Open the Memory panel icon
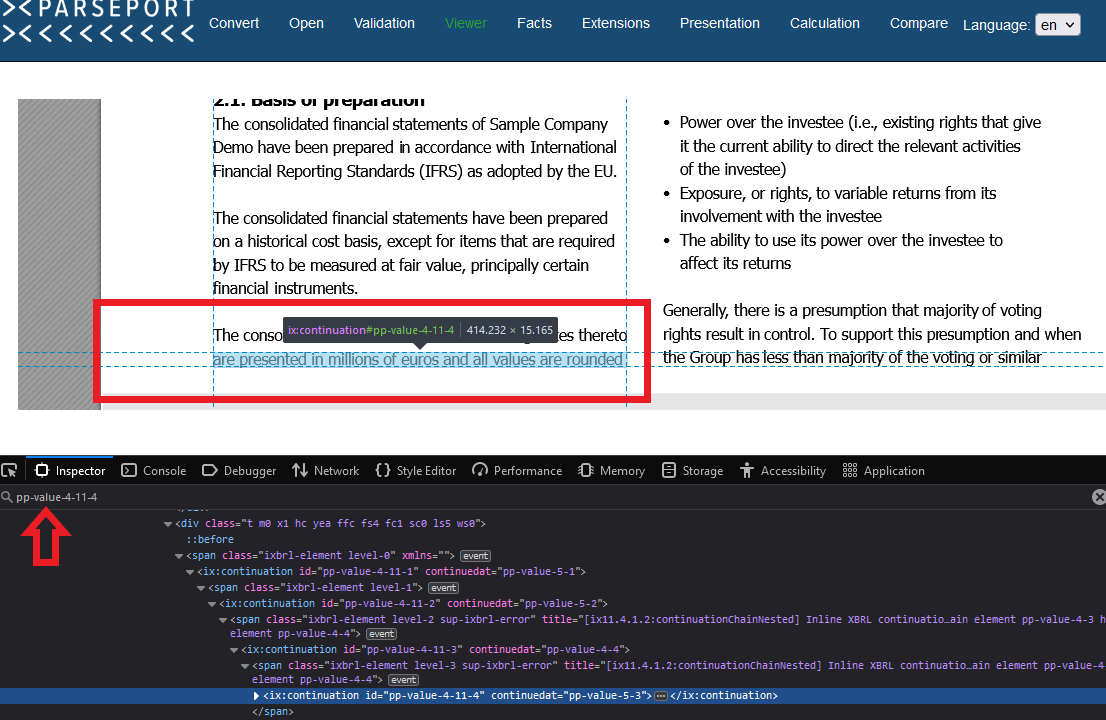1106x720 pixels. click(x=584, y=470)
